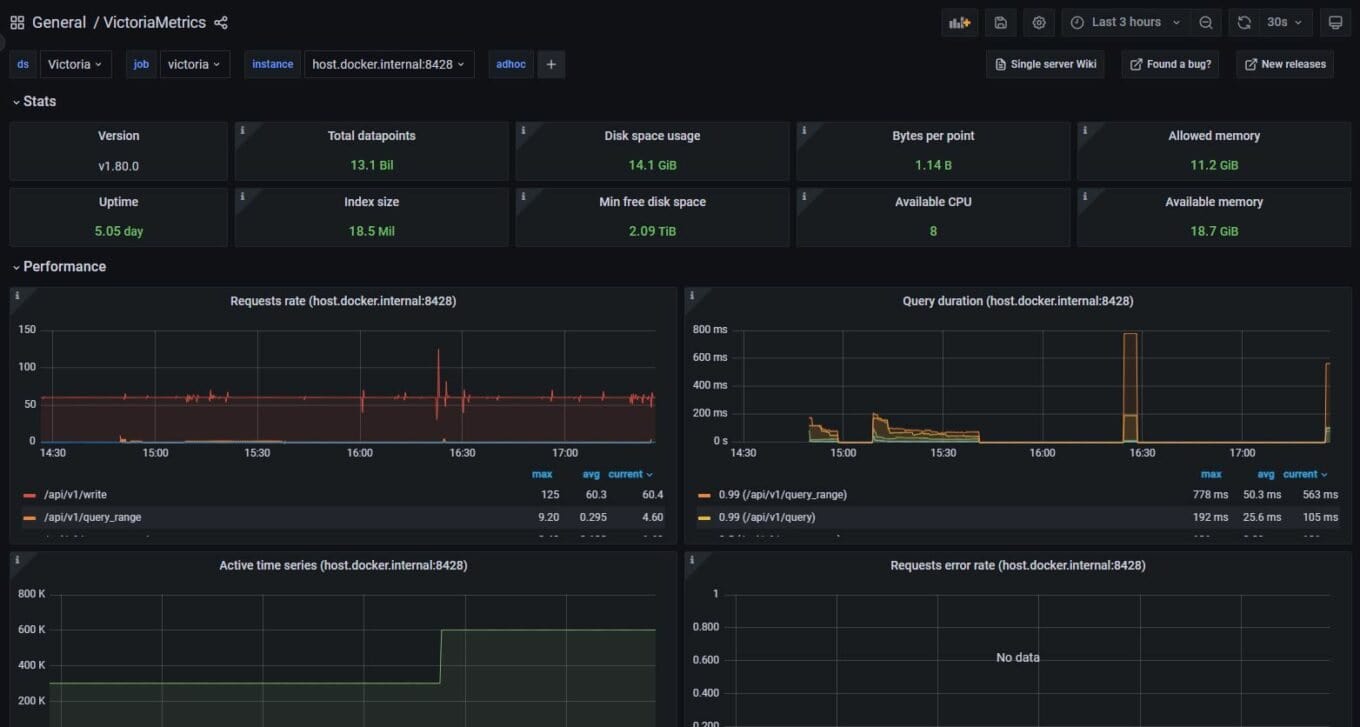Open the New releases link
The image size is (1360, 727).
pos(1284,64)
